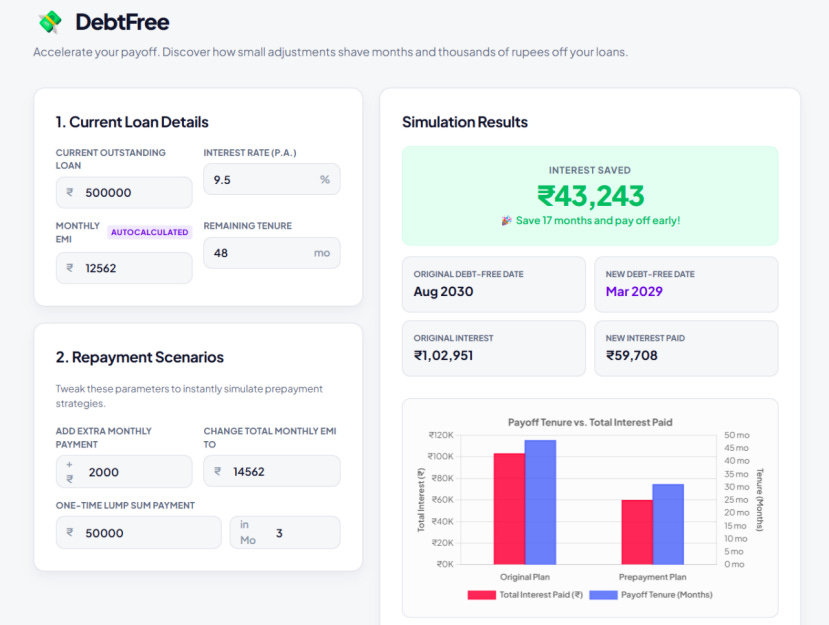This screenshot has width=829, height=625.
Task: Click the rupee icon in Monthly EMI field
Action: [70, 268]
